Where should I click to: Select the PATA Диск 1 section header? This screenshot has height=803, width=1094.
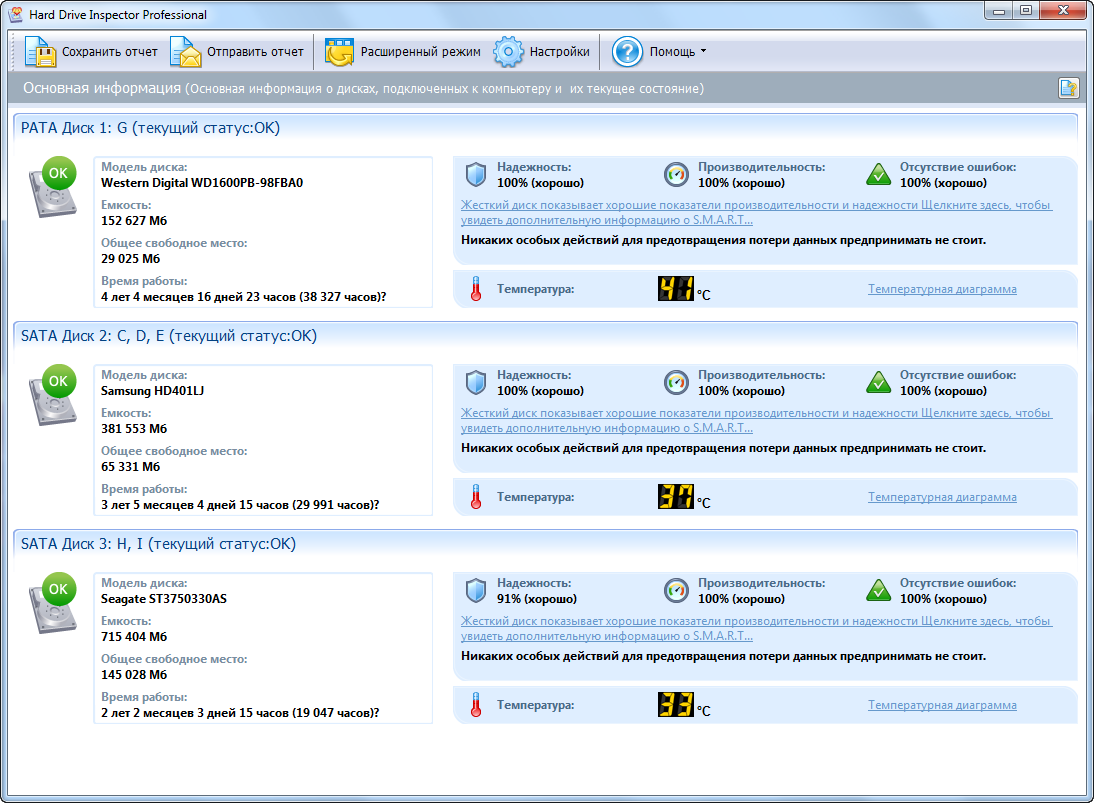coord(150,126)
